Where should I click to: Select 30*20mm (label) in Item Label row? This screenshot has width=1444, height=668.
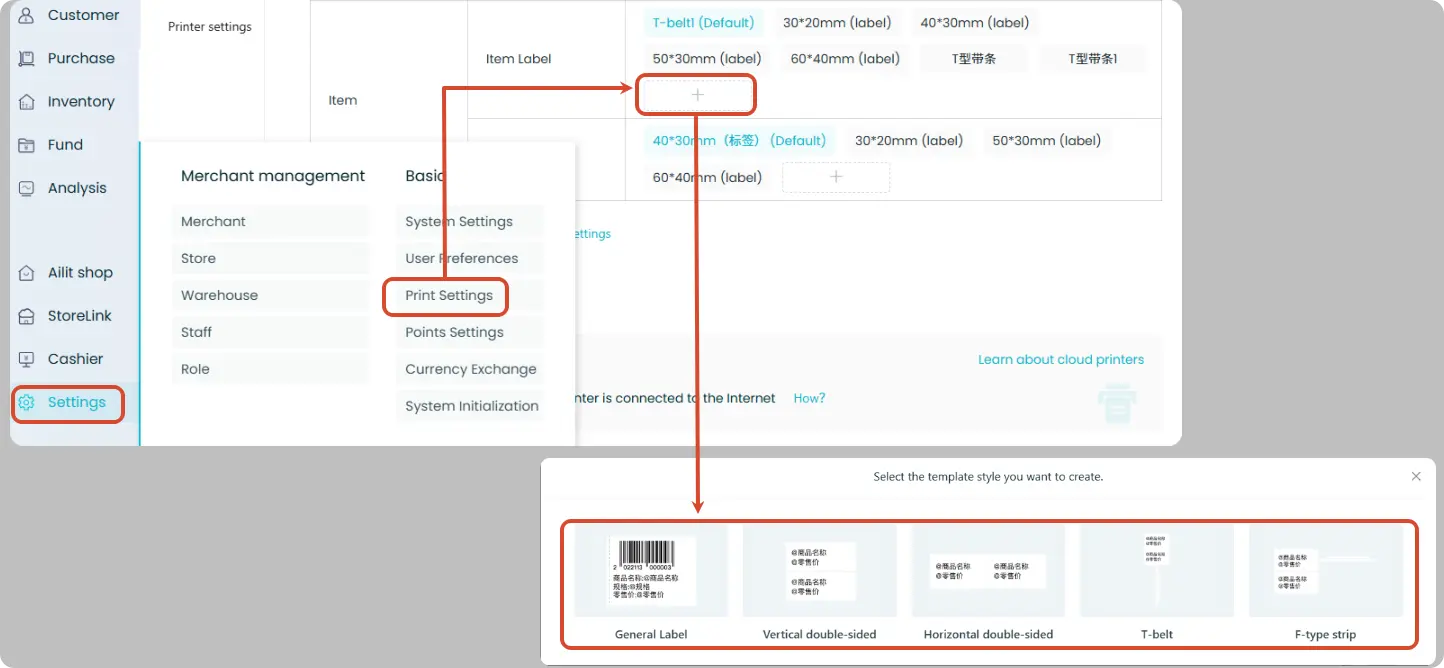pos(836,22)
